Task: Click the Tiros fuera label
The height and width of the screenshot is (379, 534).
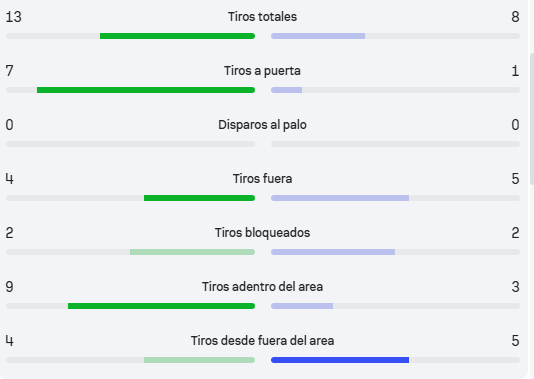Action: point(262,179)
